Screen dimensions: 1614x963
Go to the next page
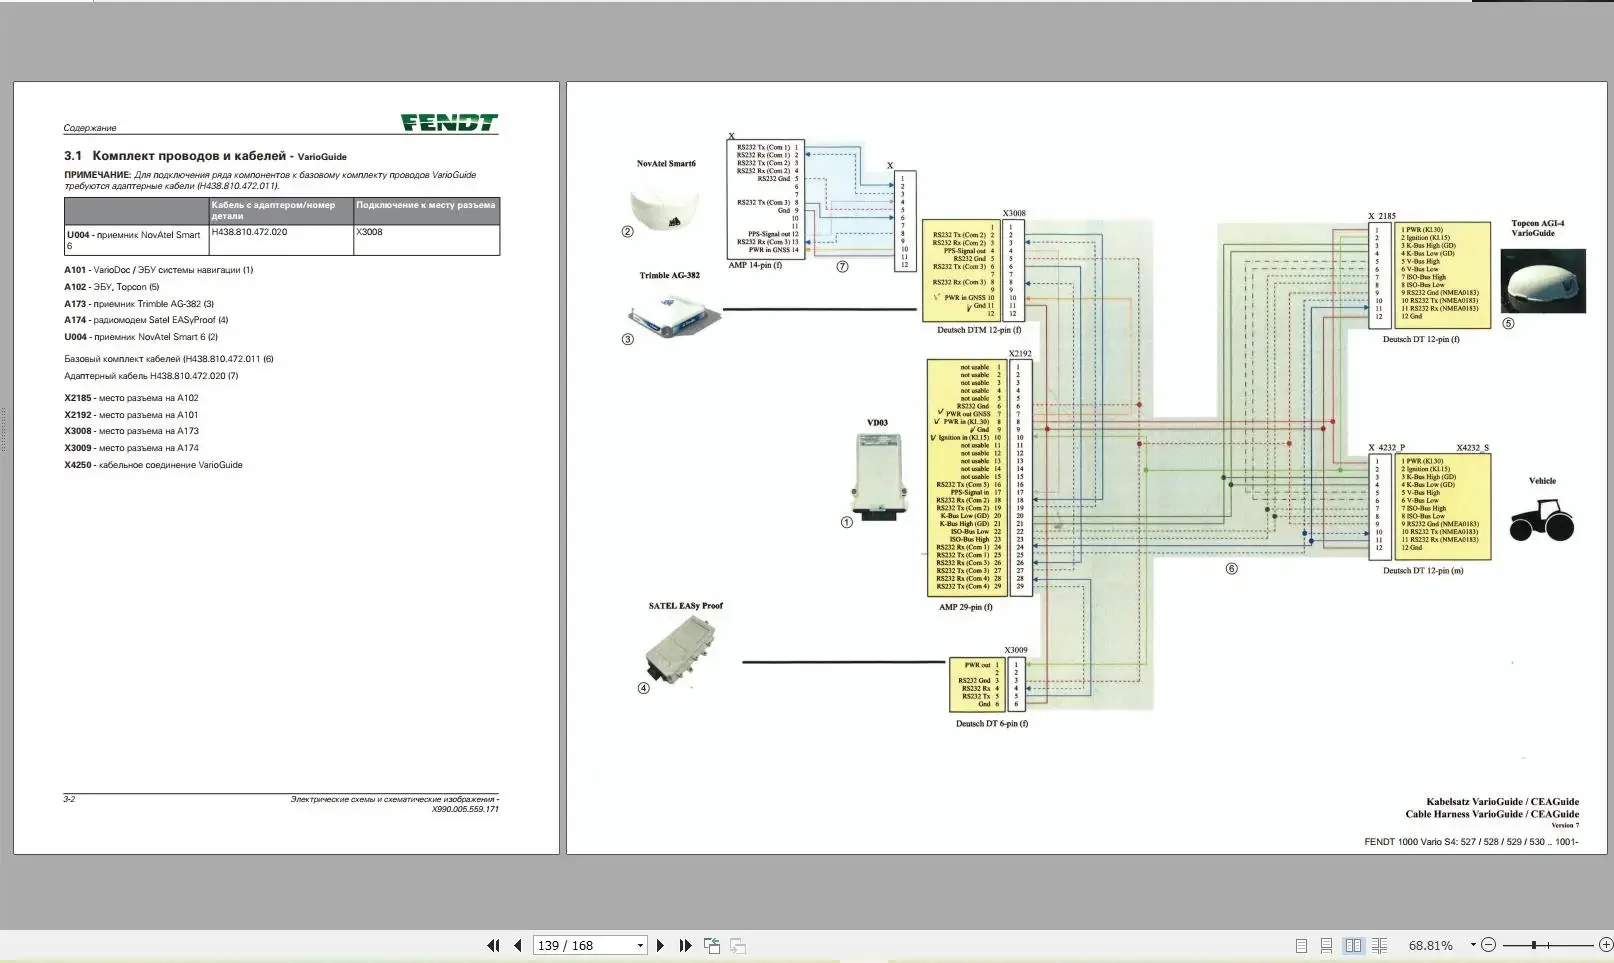point(660,945)
